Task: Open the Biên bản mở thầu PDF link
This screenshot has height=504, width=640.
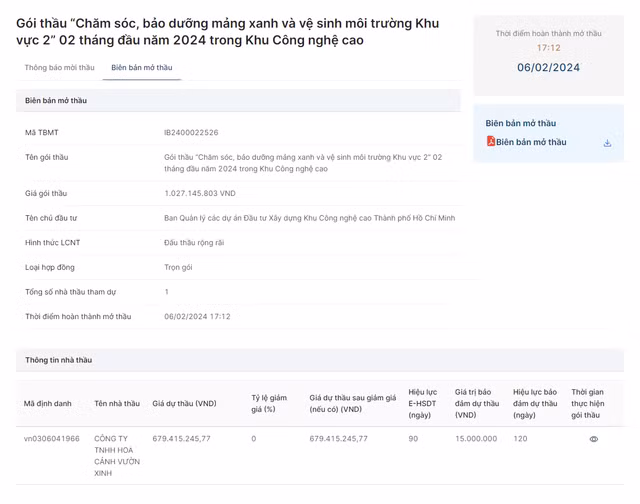Action: click(x=531, y=142)
